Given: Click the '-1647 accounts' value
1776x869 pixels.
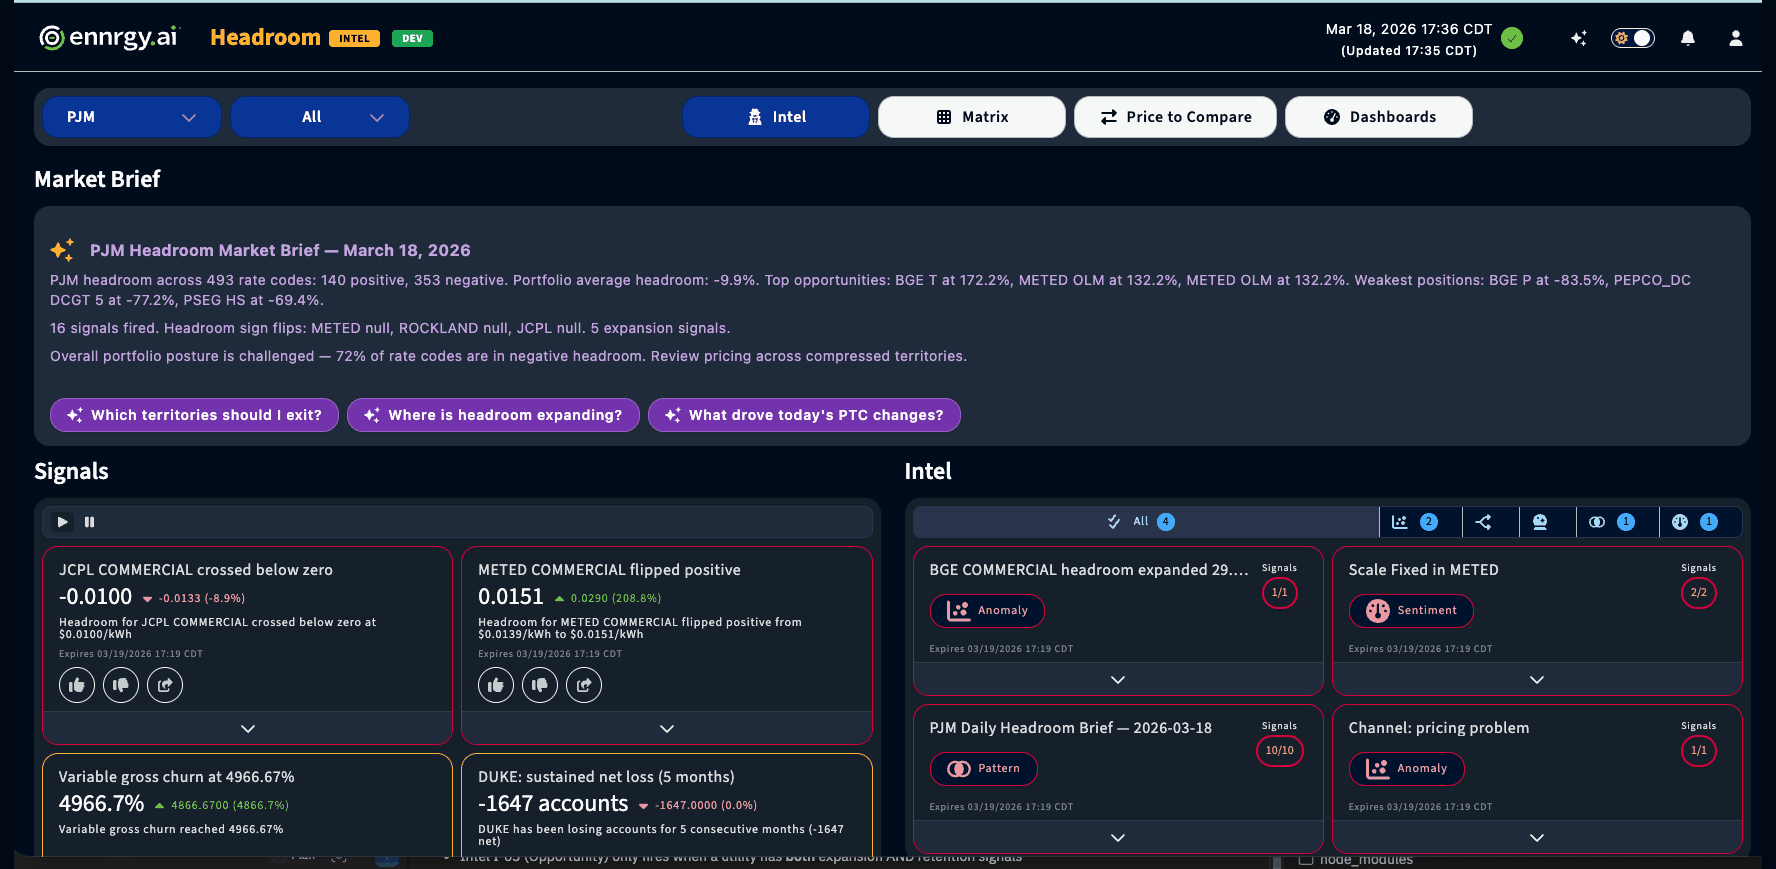Looking at the screenshot, I should (553, 804).
